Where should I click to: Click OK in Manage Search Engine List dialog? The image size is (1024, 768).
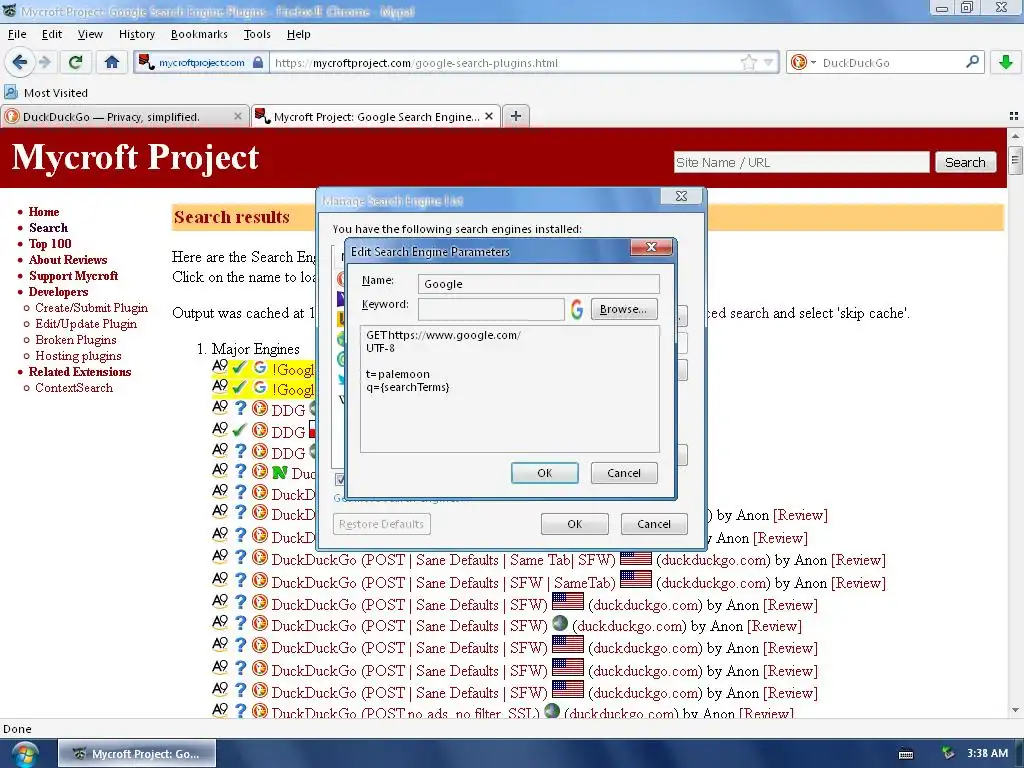pos(575,524)
